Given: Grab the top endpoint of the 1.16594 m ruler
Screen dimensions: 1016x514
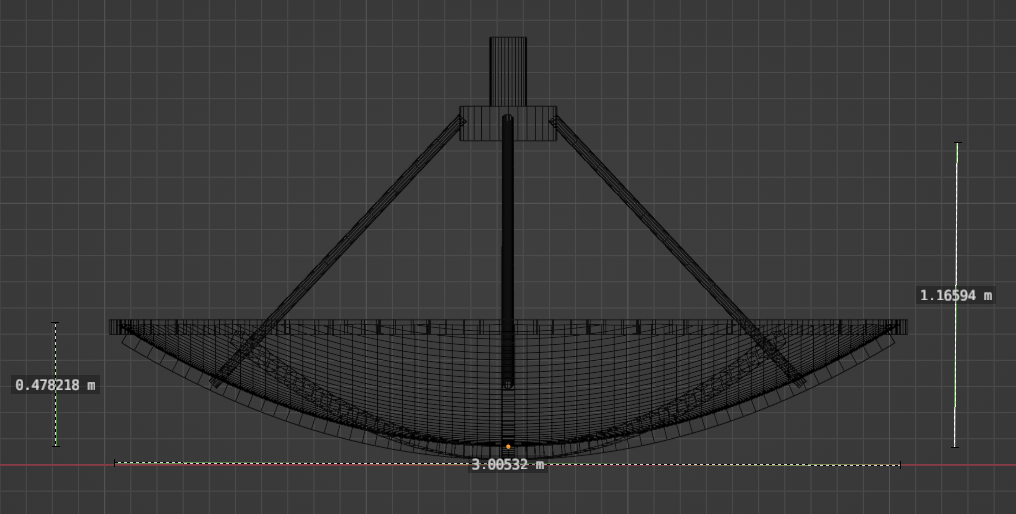Looking at the screenshot, I should coord(957,143).
